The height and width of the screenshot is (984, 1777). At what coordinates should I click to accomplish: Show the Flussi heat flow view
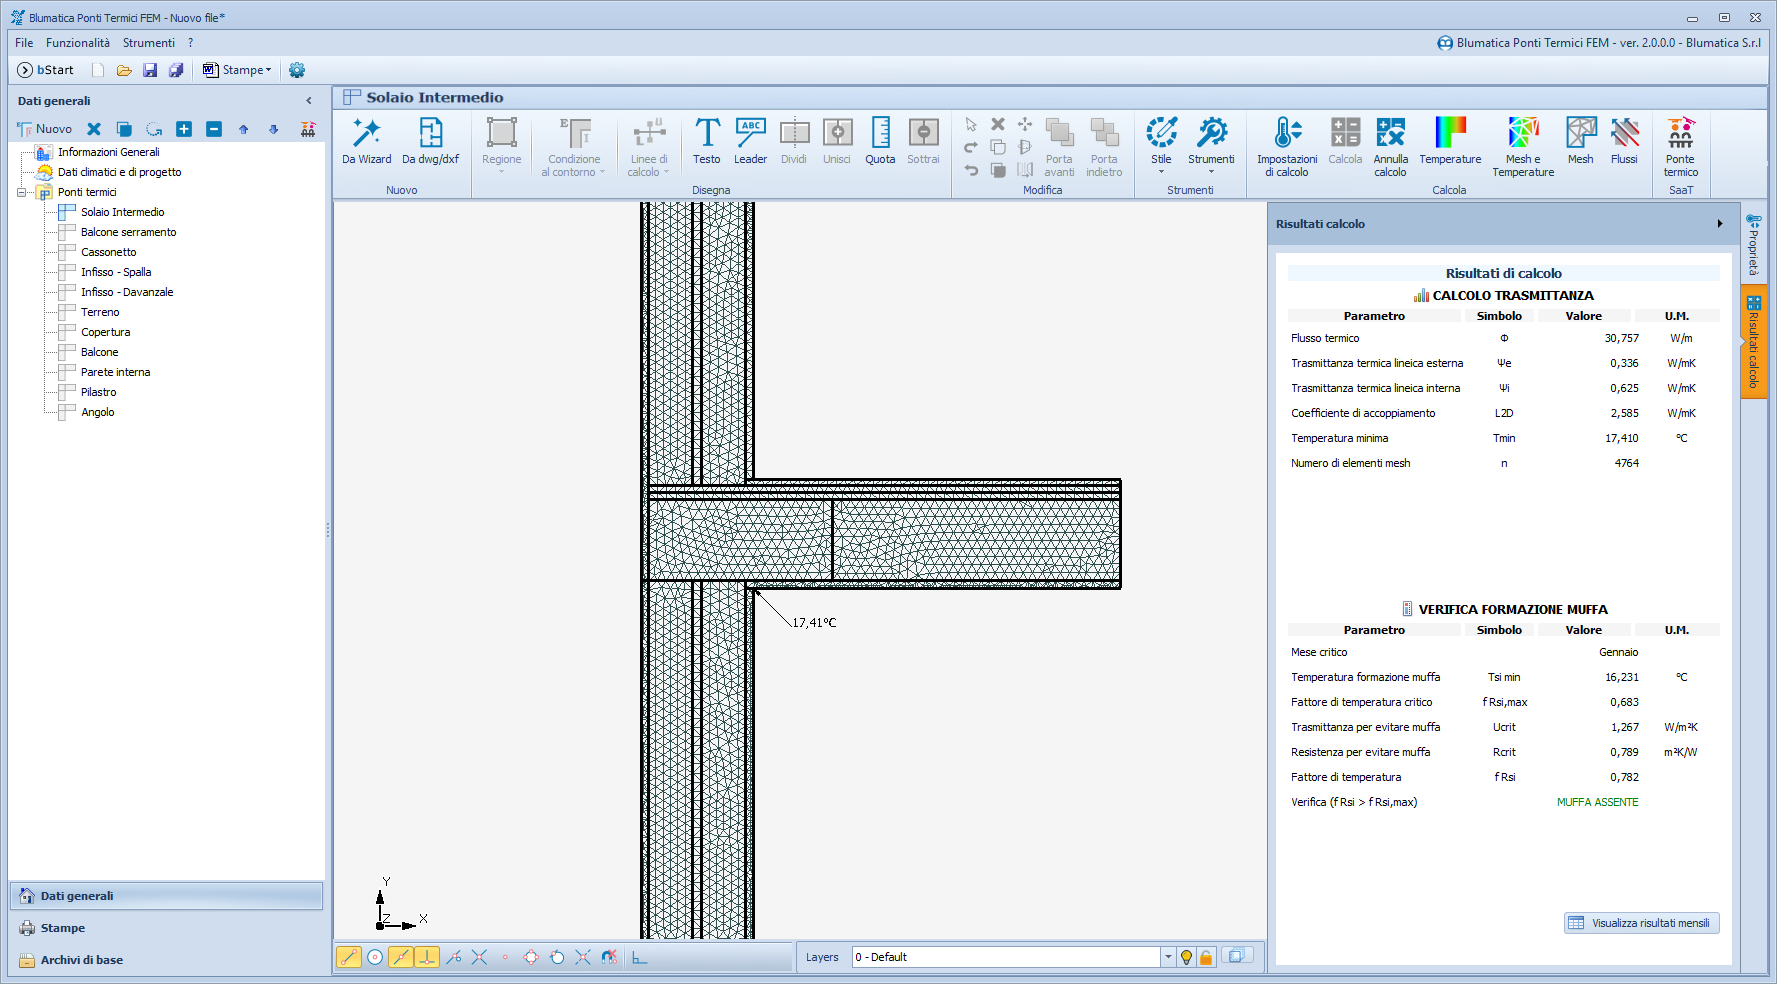1624,140
